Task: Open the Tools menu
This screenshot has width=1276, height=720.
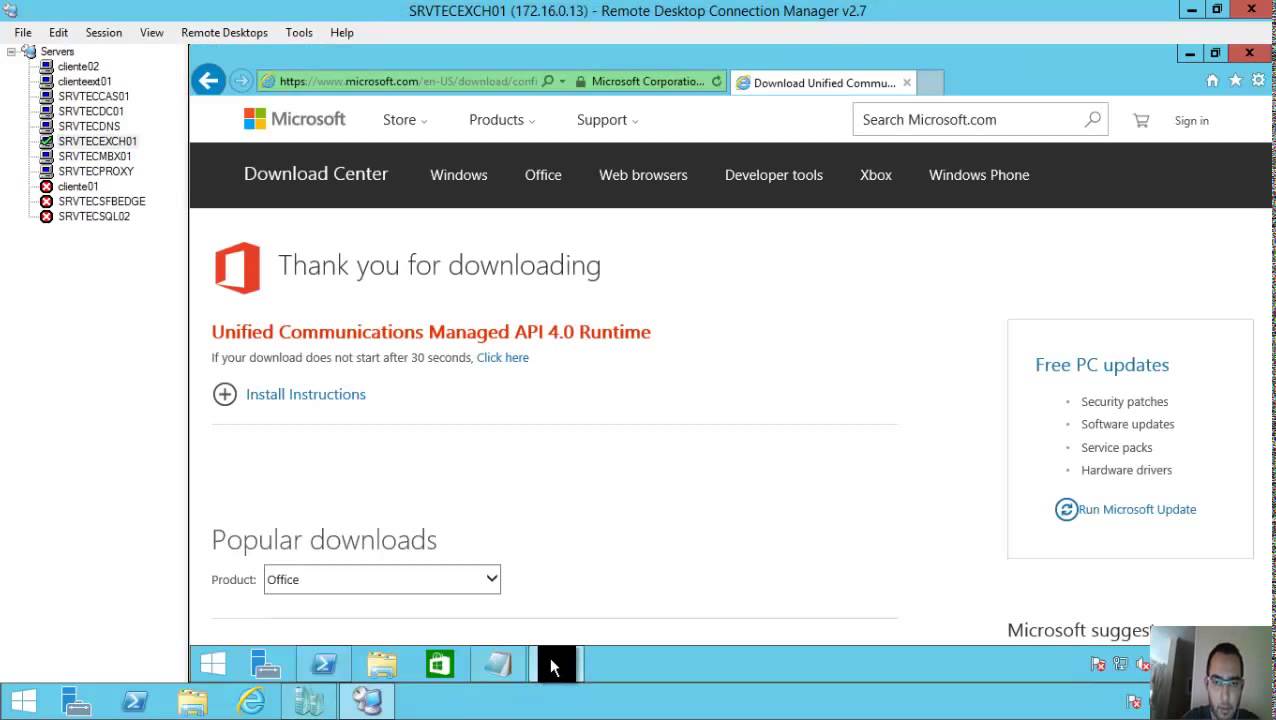Action: click(299, 32)
